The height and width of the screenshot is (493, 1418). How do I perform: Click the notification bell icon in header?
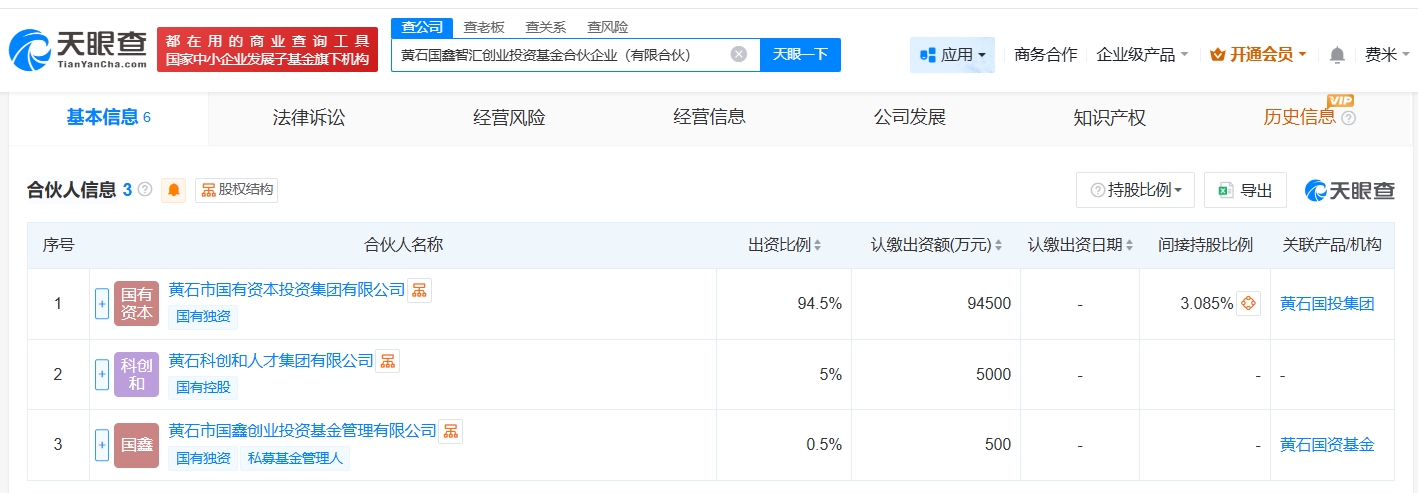[x=1337, y=55]
